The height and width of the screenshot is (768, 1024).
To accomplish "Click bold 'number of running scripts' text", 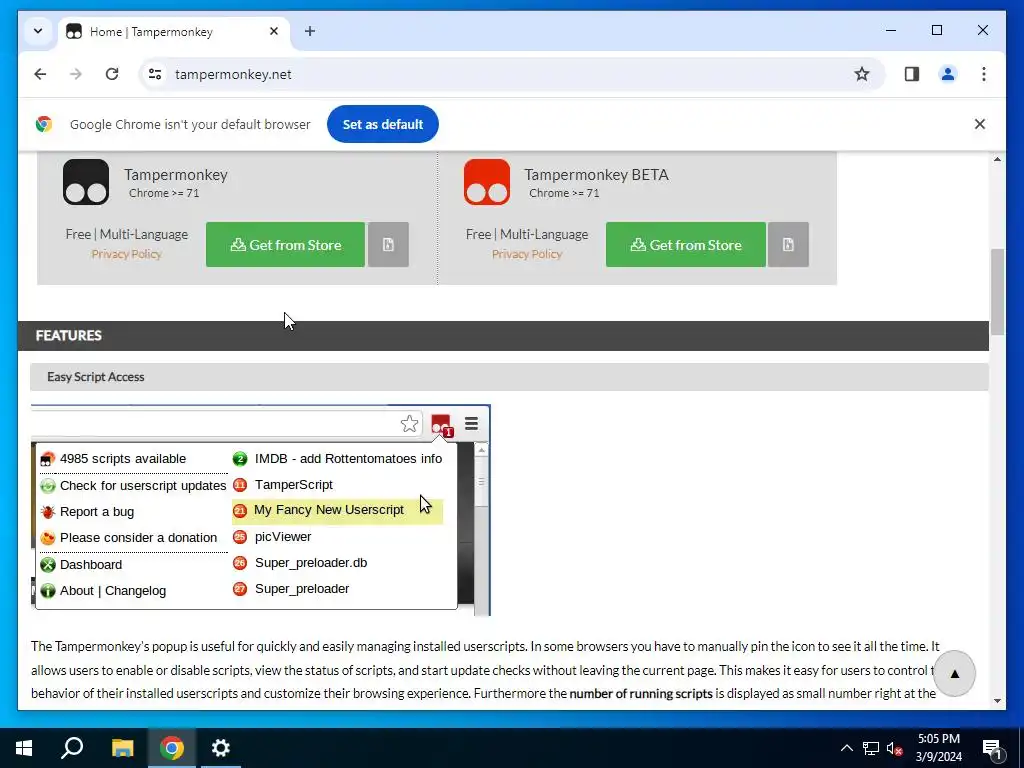I will pos(641,694).
